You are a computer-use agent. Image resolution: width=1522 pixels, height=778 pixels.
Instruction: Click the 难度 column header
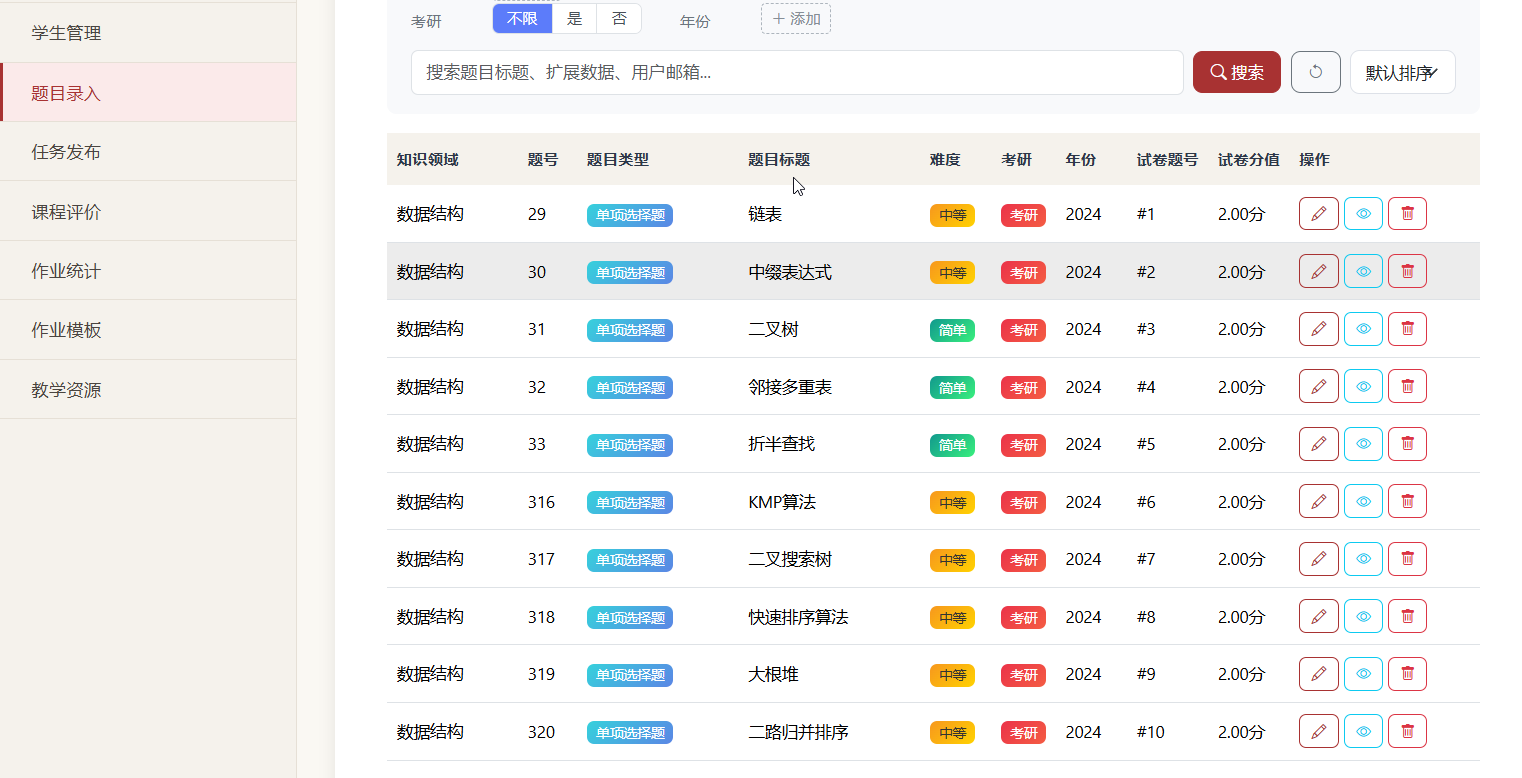pos(945,160)
